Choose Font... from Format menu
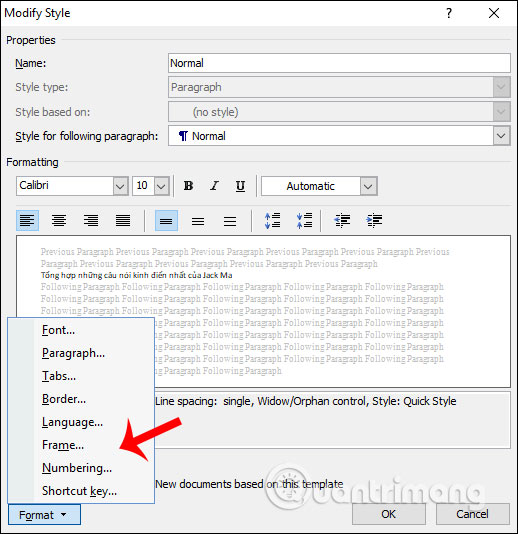This screenshot has width=518, height=534. [x=81, y=330]
